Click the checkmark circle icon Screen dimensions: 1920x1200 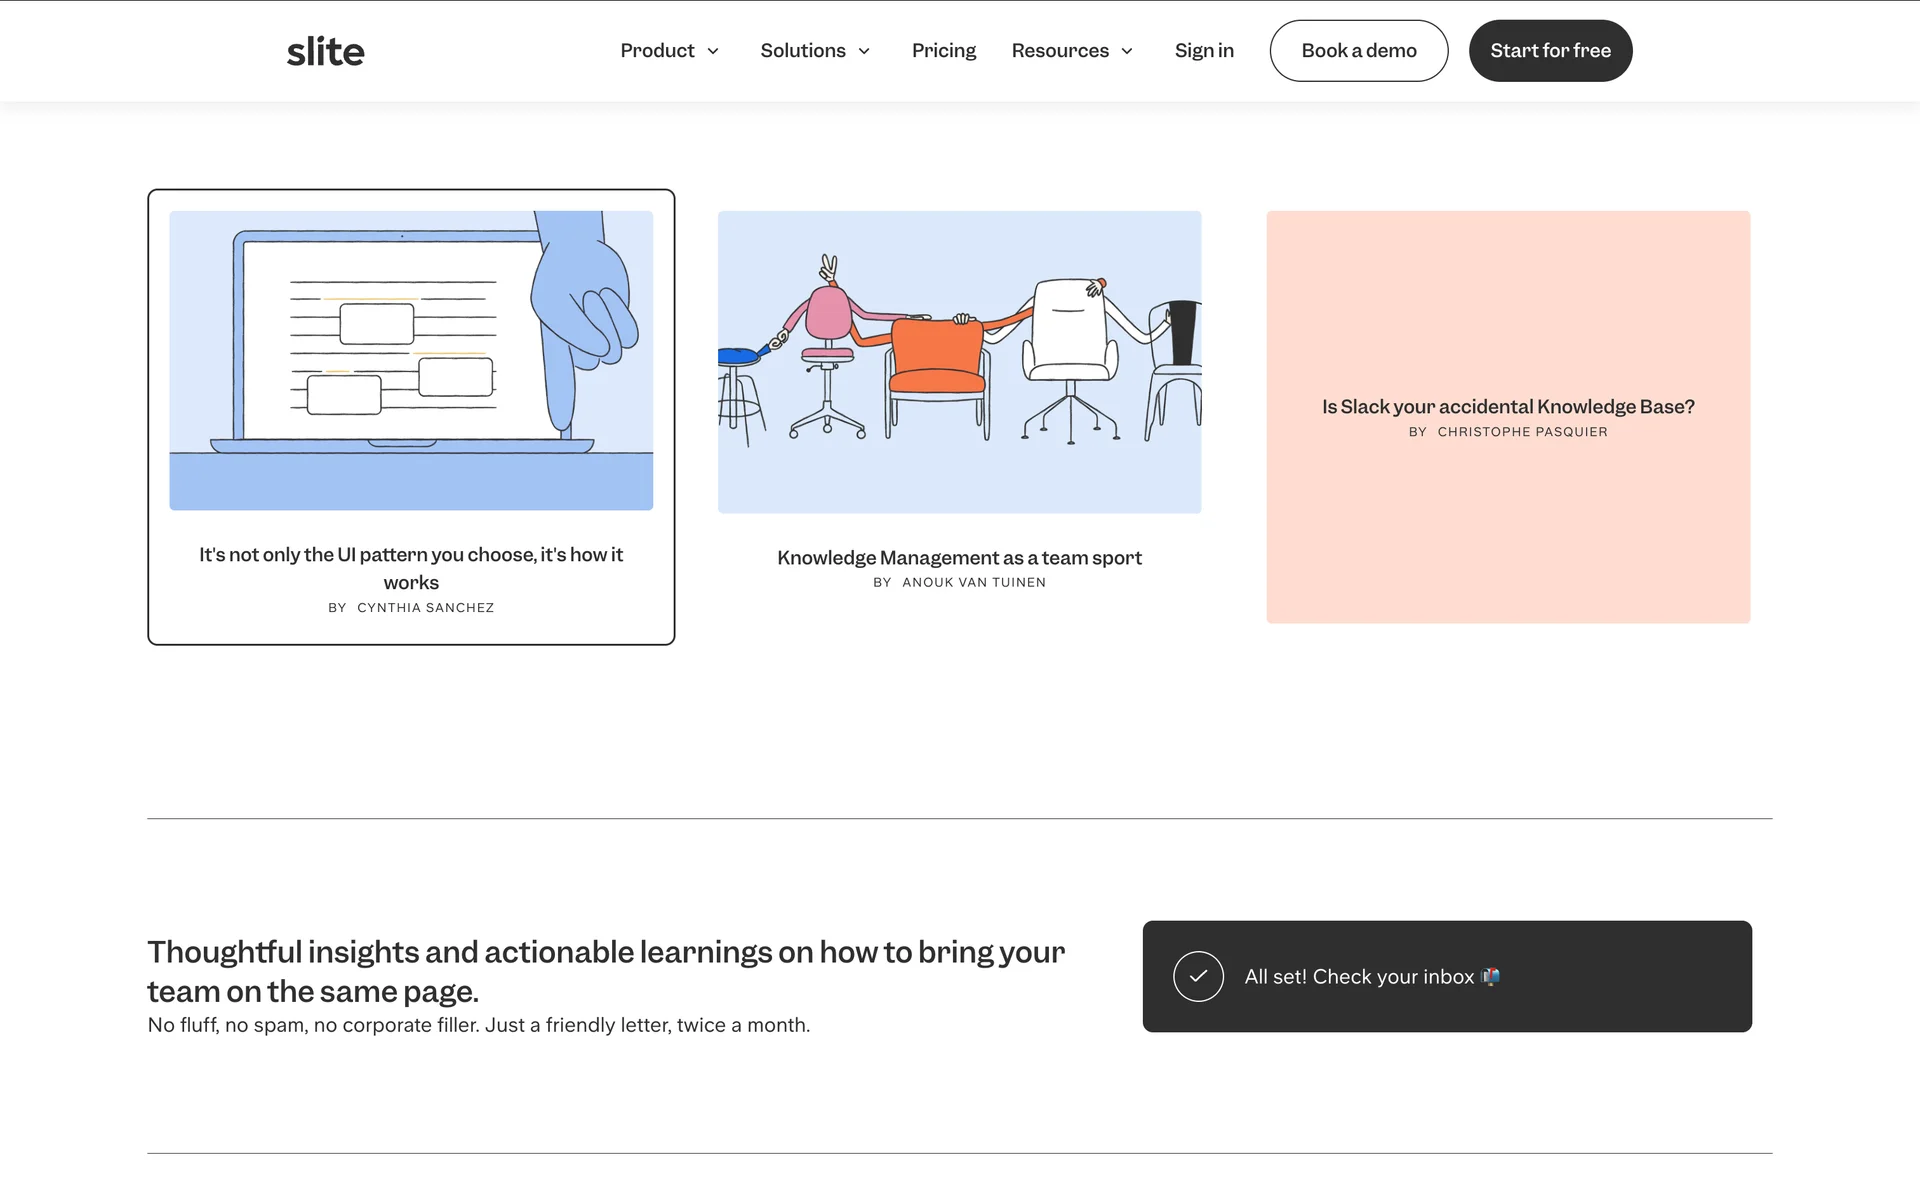(1198, 977)
